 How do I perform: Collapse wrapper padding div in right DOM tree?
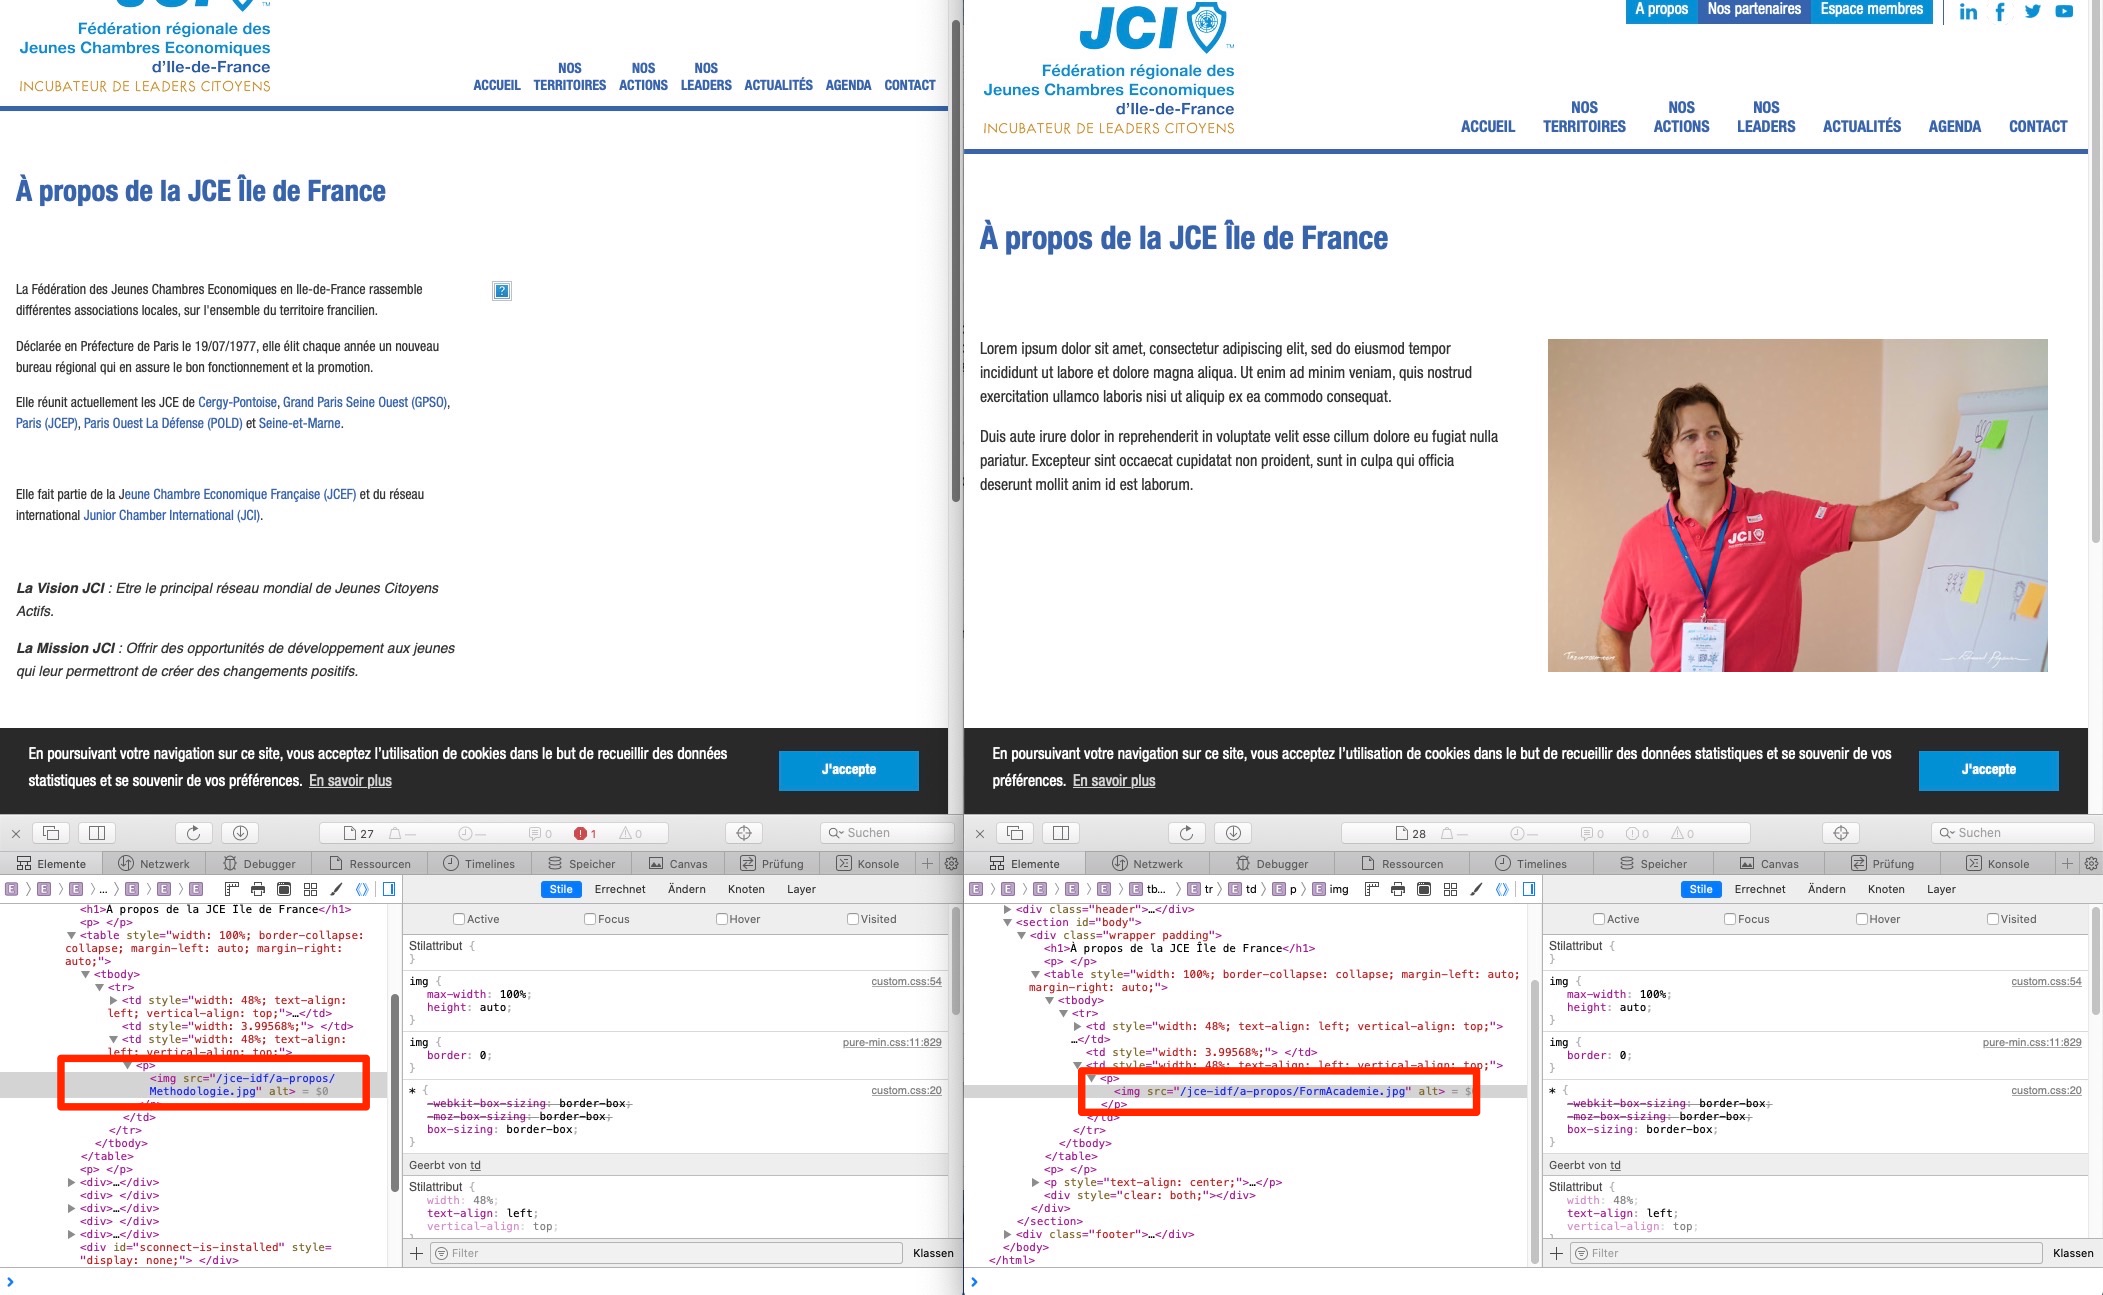(1021, 936)
